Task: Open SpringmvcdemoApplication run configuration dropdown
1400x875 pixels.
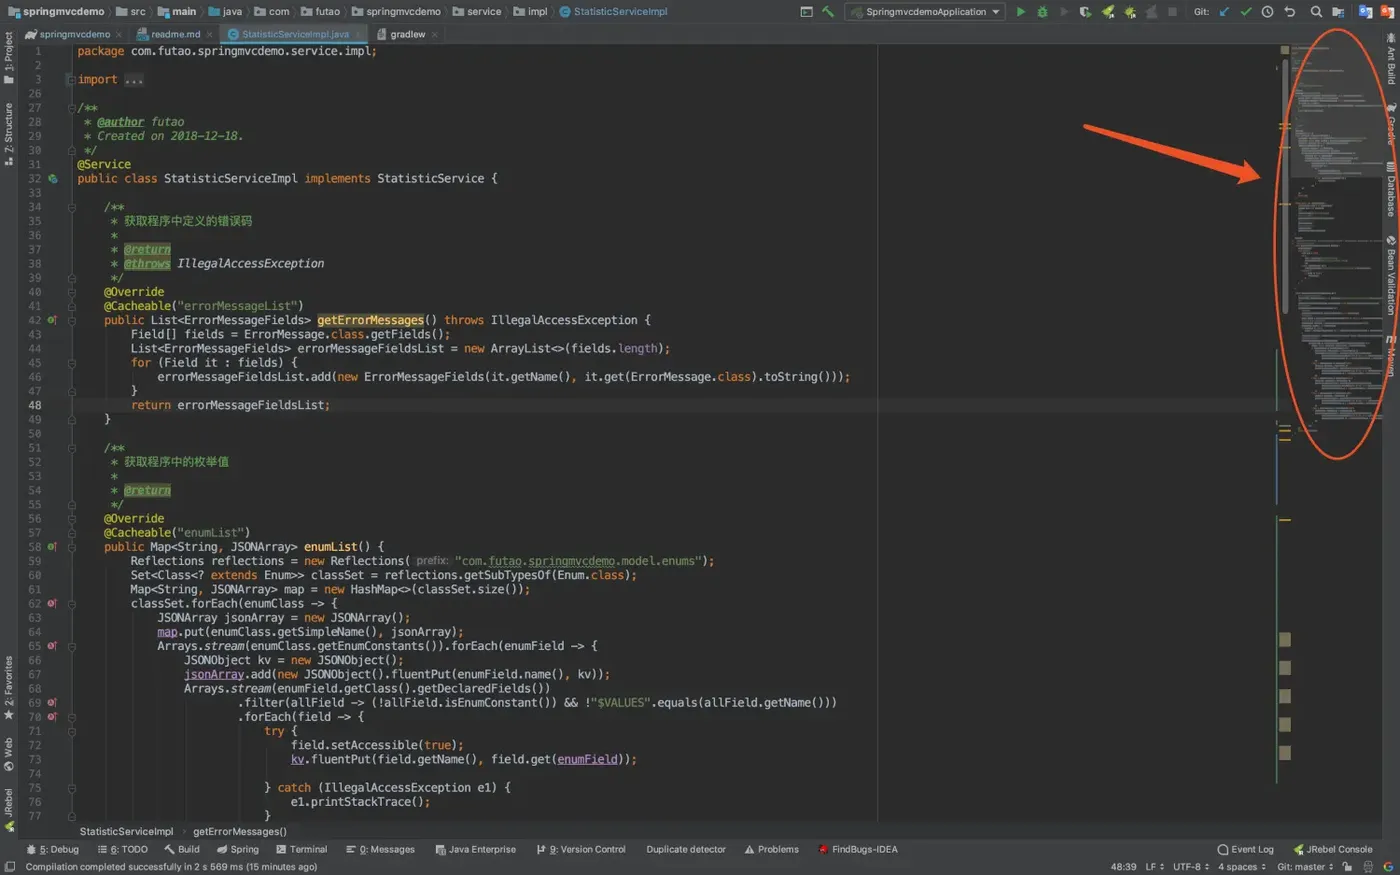Action: [925, 12]
